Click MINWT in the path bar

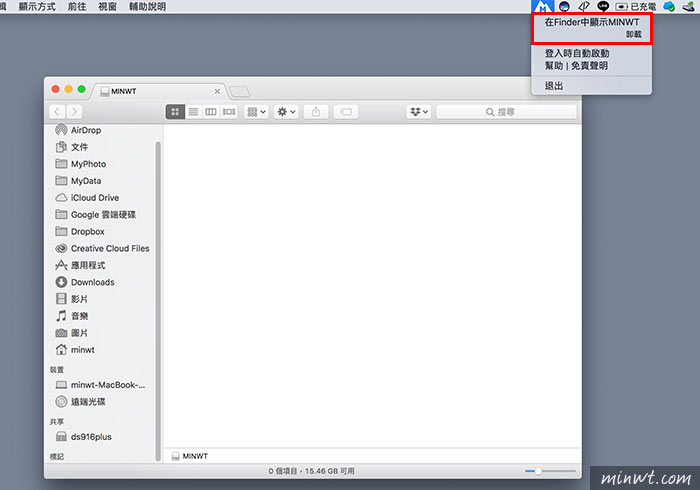pos(190,456)
